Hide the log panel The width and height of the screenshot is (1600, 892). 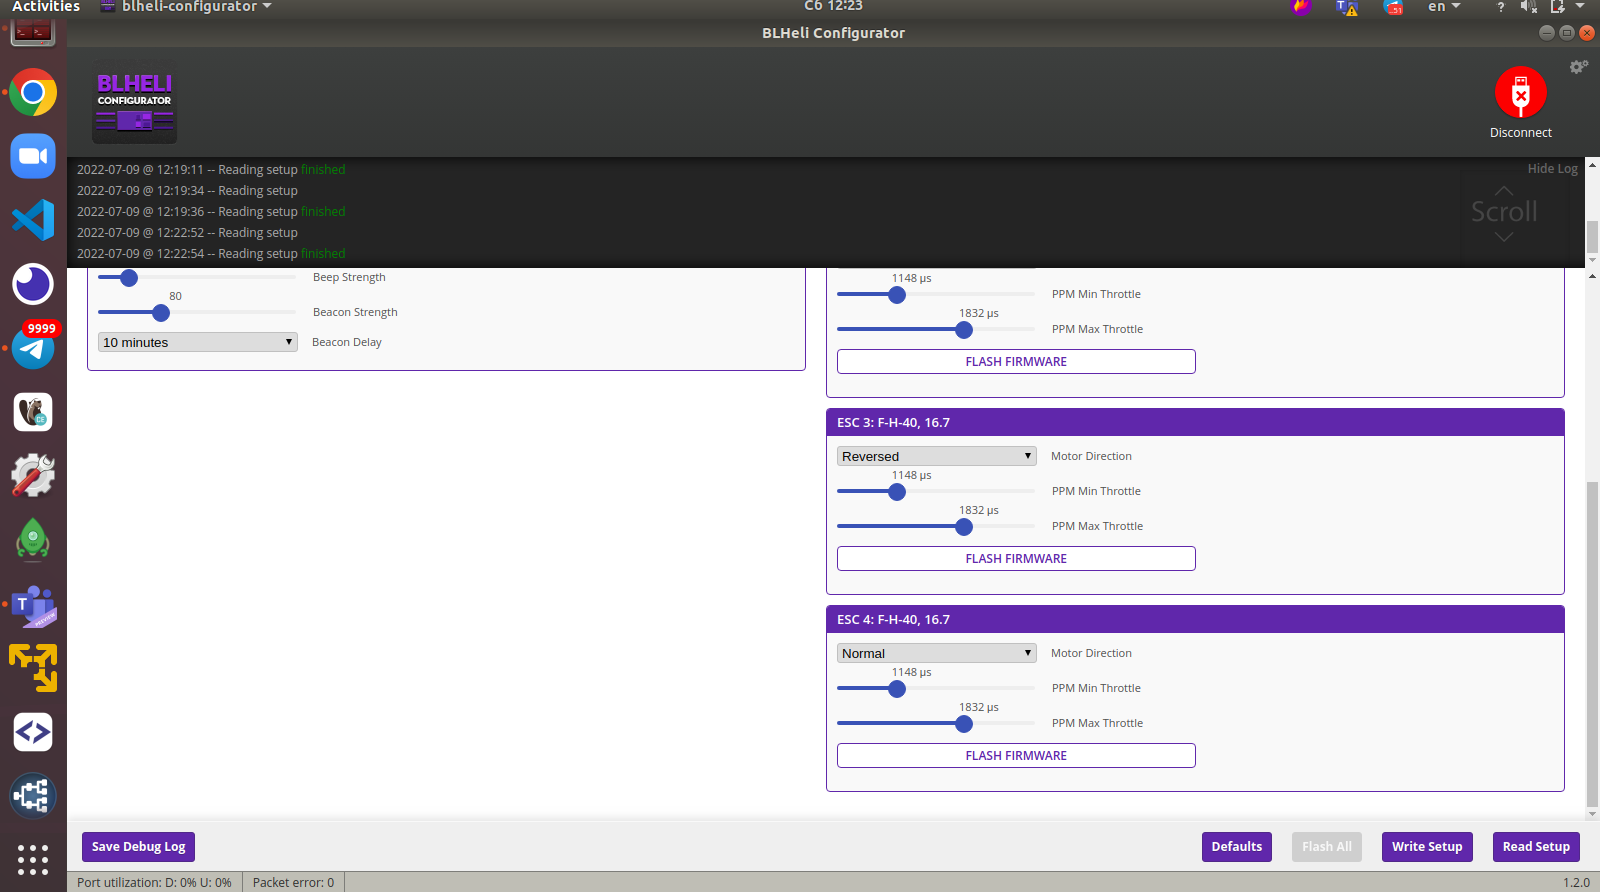[x=1552, y=169]
